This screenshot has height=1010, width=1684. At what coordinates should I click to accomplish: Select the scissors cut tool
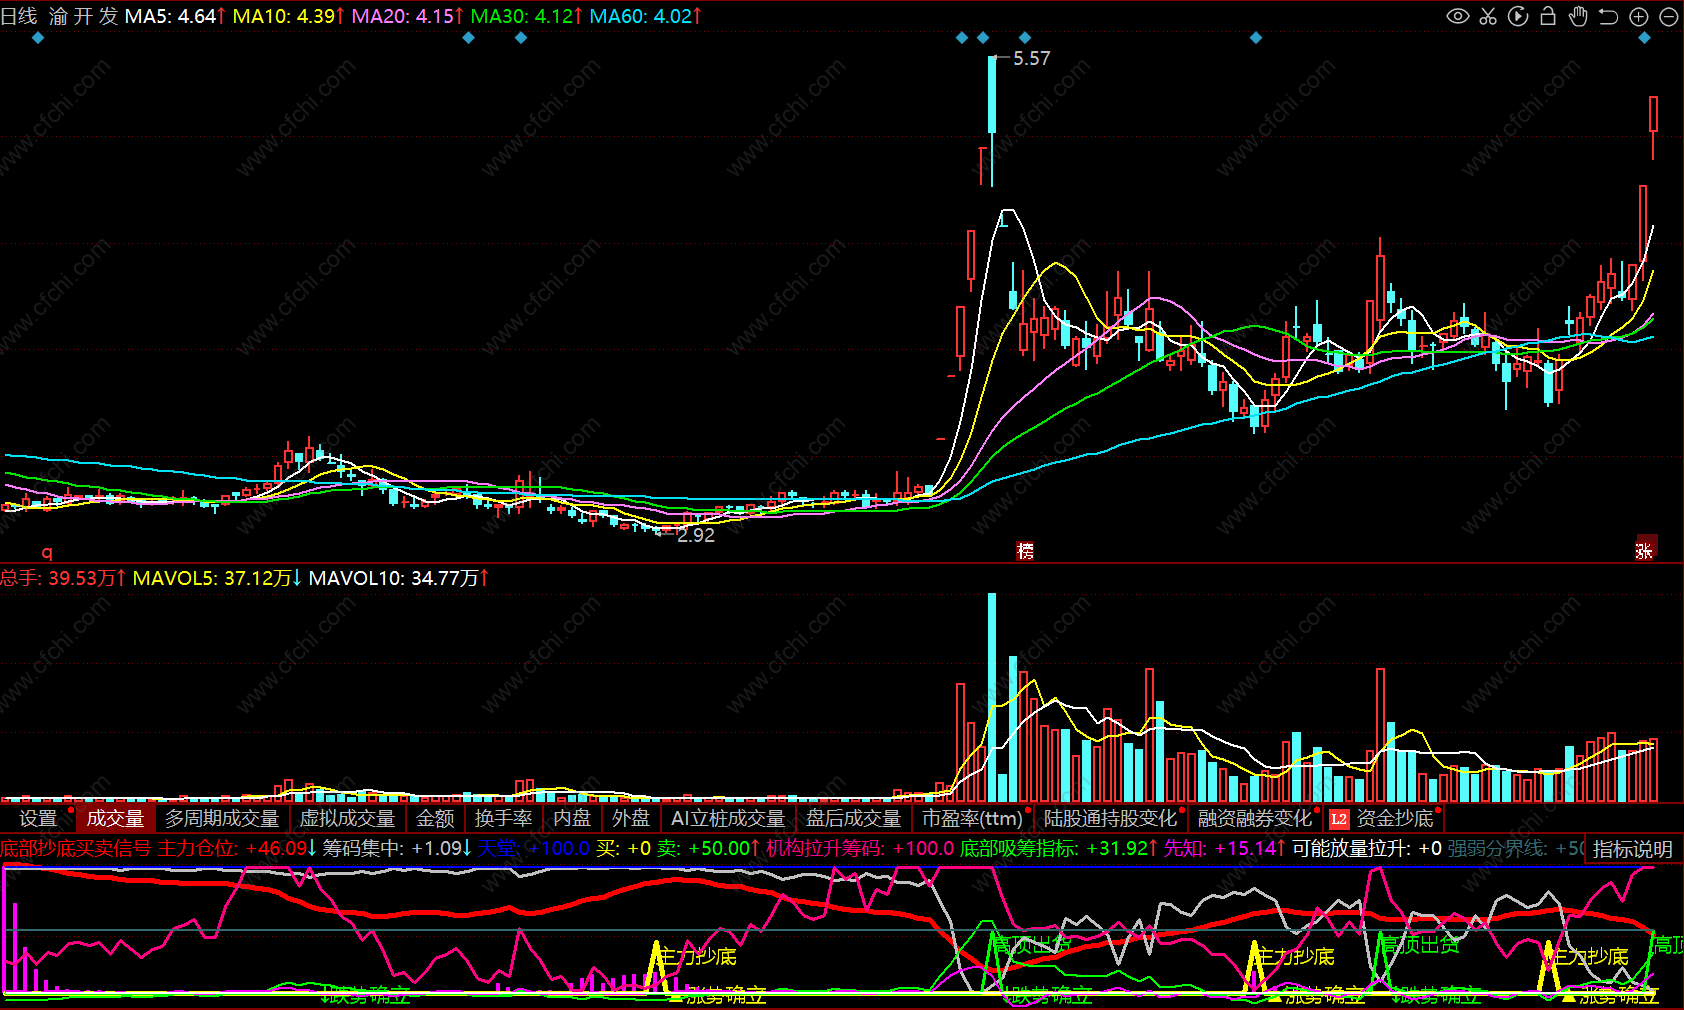[1488, 16]
